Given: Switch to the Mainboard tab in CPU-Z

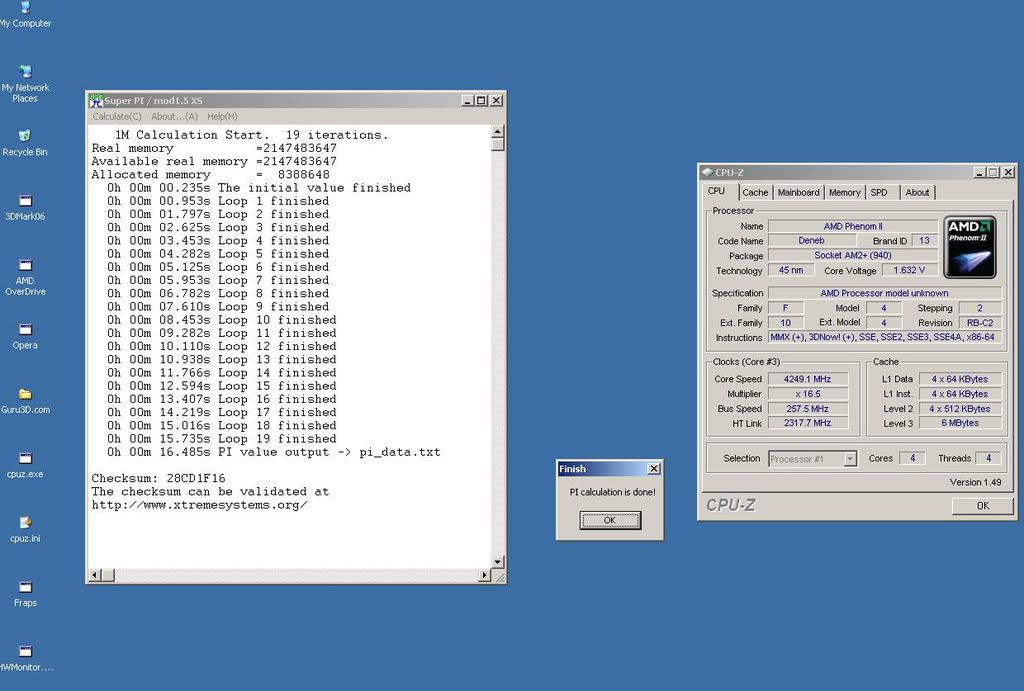Looking at the screenshot, I should 798,193.
